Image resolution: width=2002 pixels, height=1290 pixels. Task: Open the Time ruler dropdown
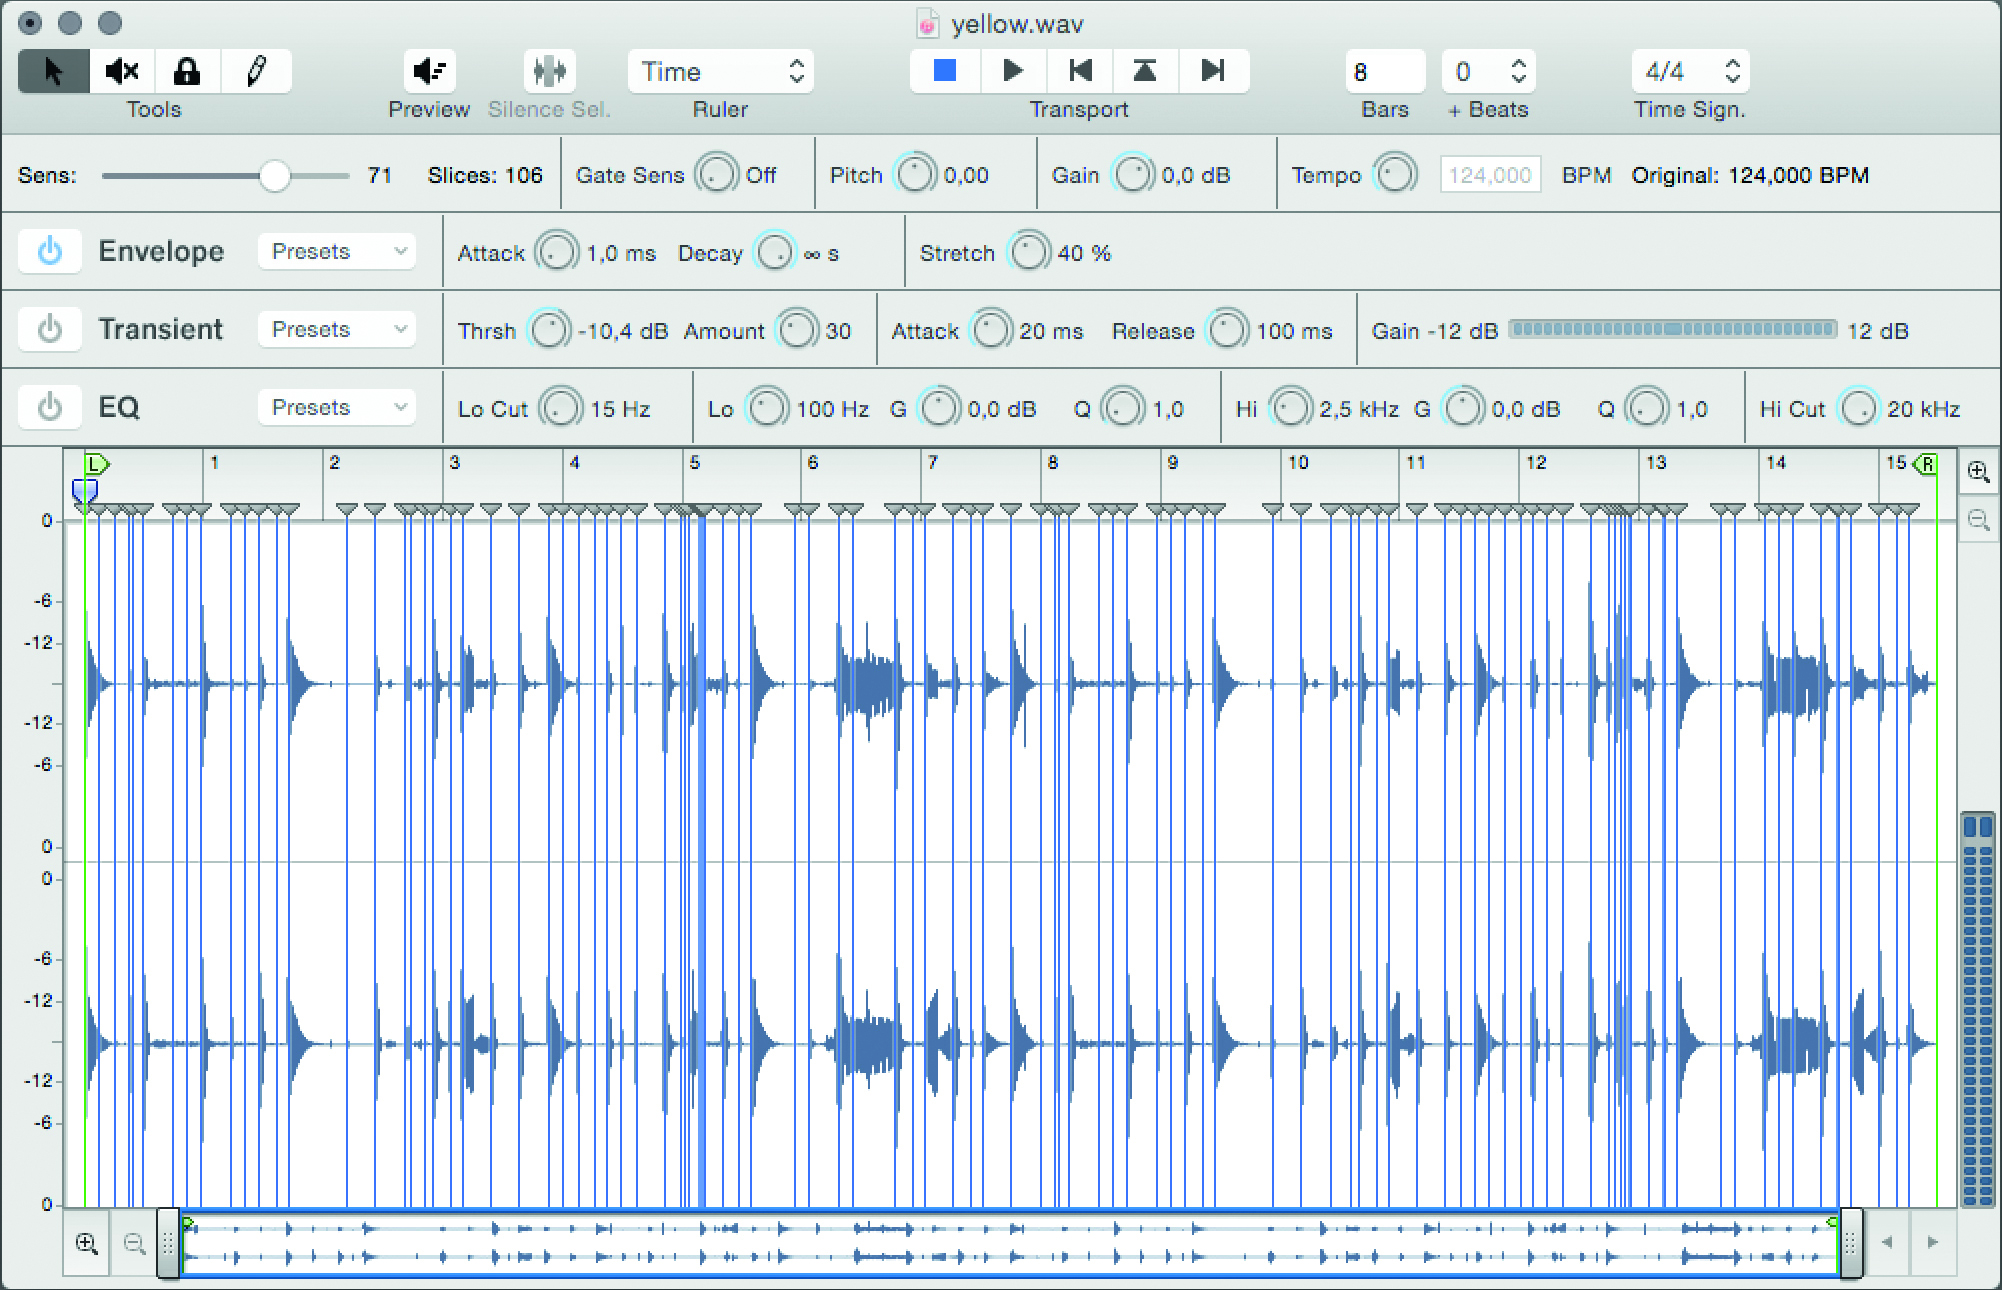[720, 71]
